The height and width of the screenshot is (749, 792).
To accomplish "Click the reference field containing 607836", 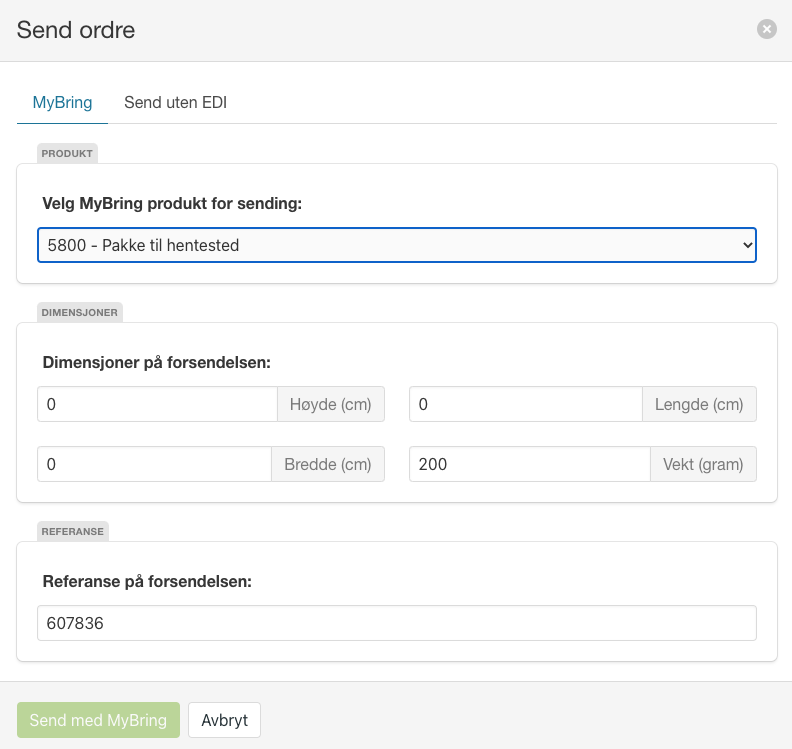I will 397,623.
